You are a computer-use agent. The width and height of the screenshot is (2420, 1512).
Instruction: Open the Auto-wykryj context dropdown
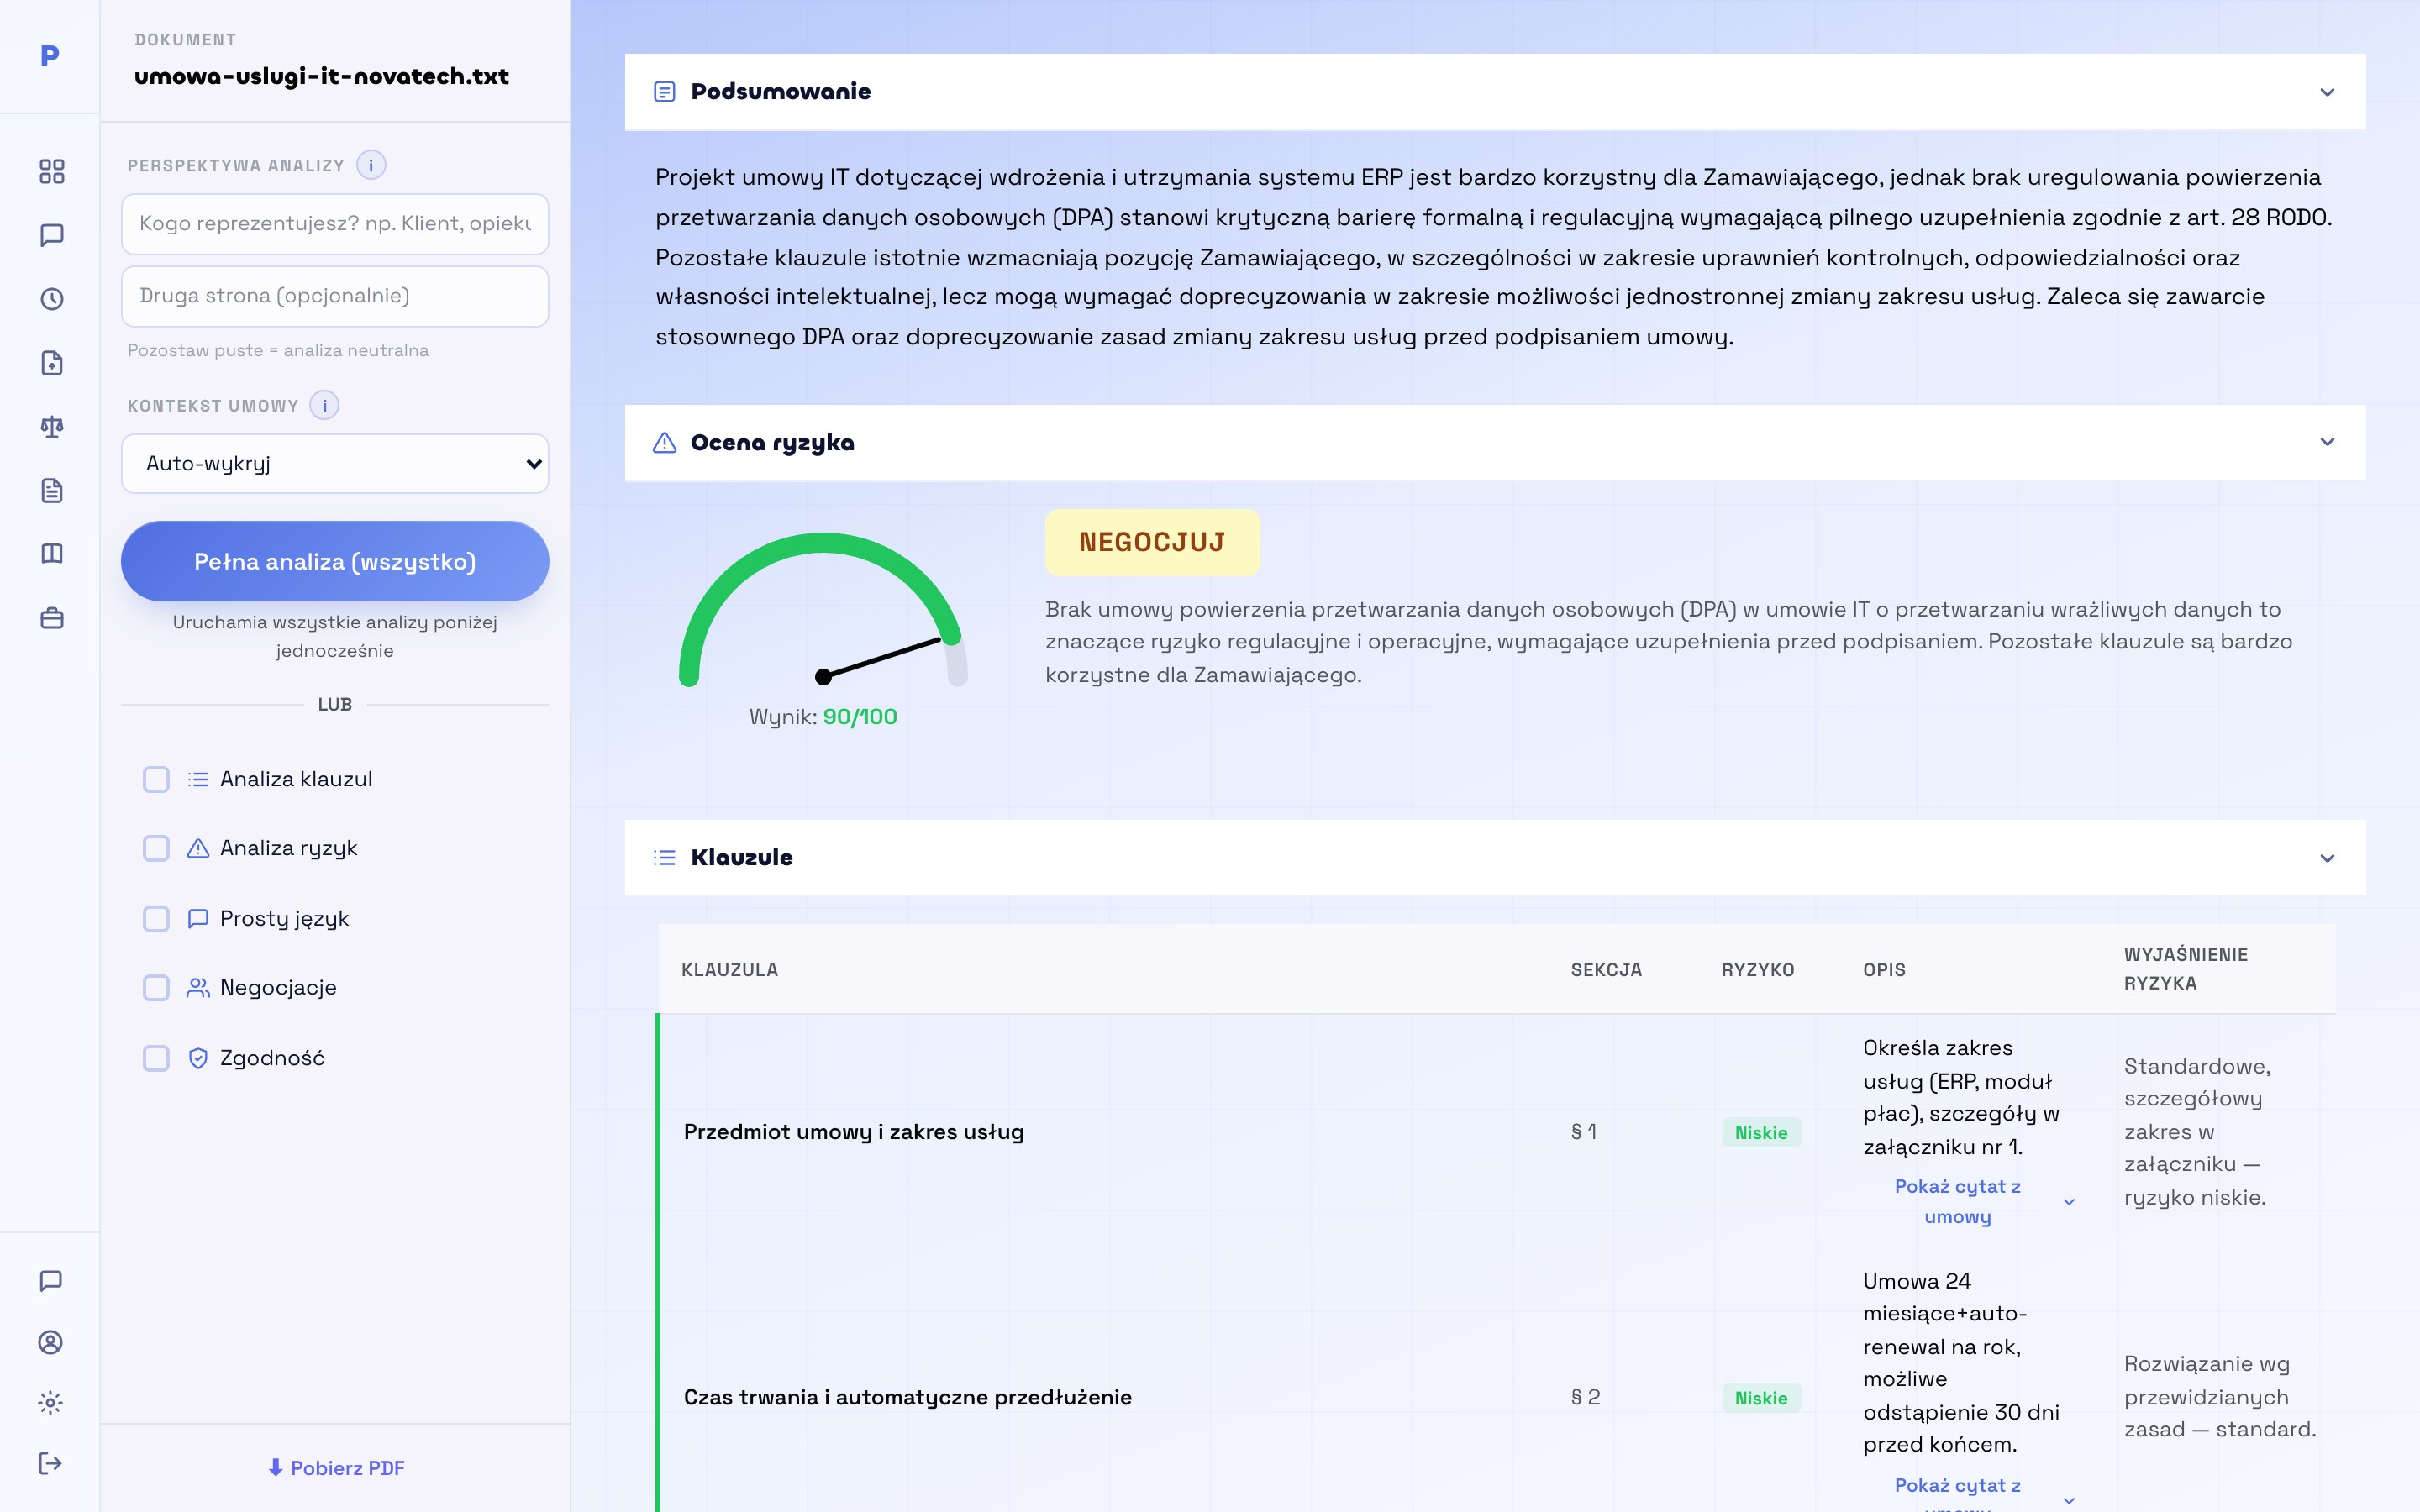335,463
